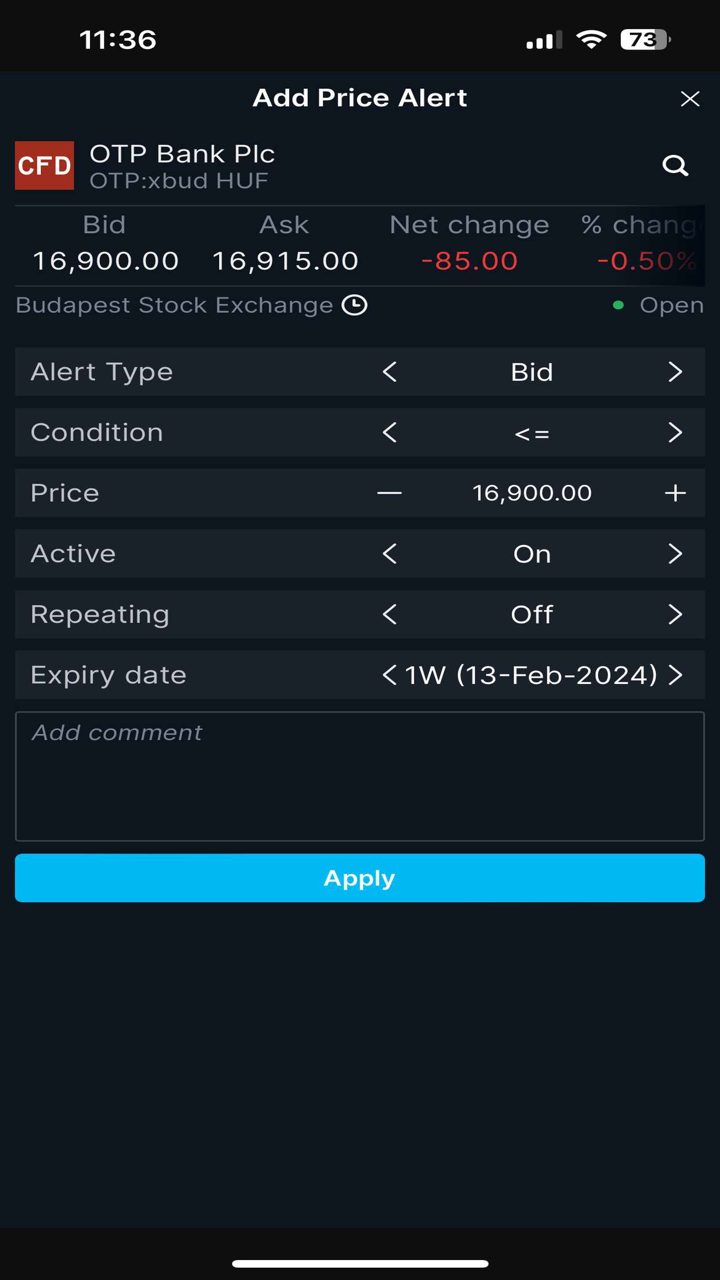Move Expiry date to previous option
Screen dimensions: 720x1280
[x=389, y=675]
